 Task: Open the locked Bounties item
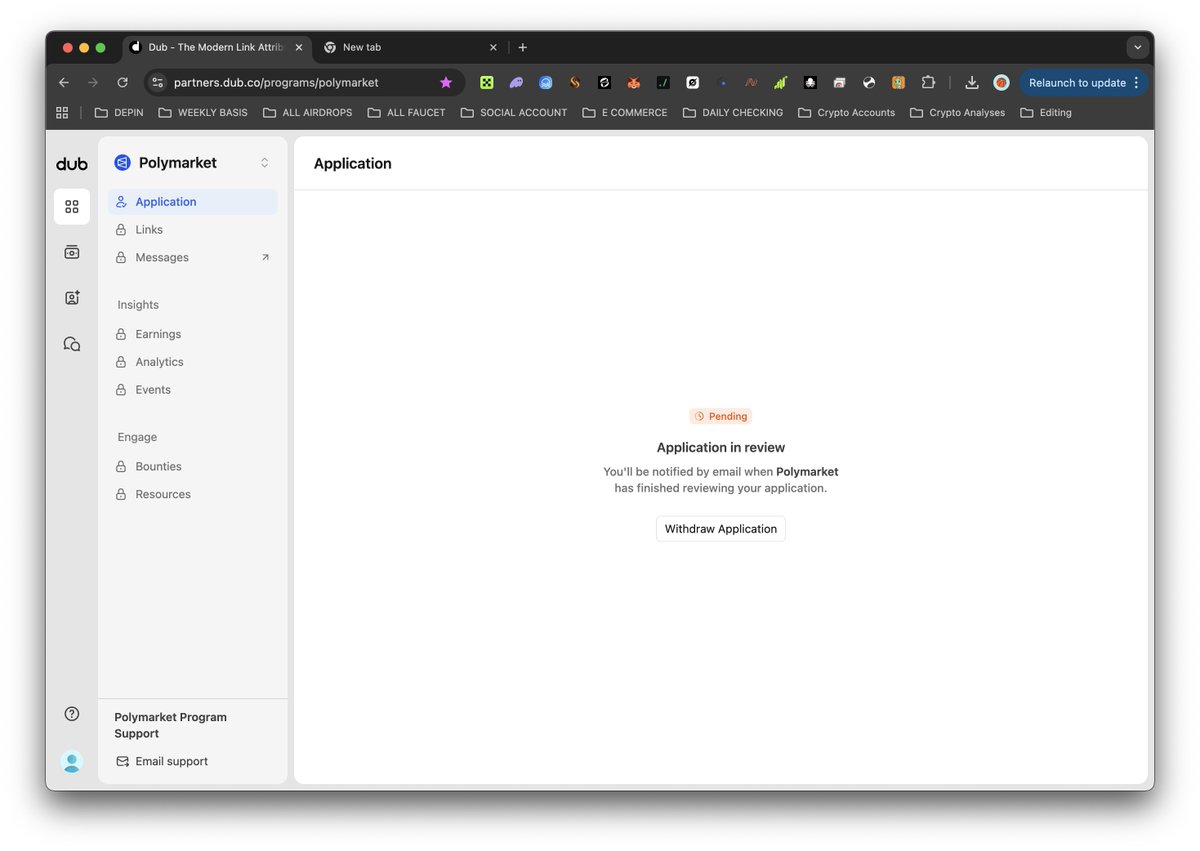(x=193, y=467)
